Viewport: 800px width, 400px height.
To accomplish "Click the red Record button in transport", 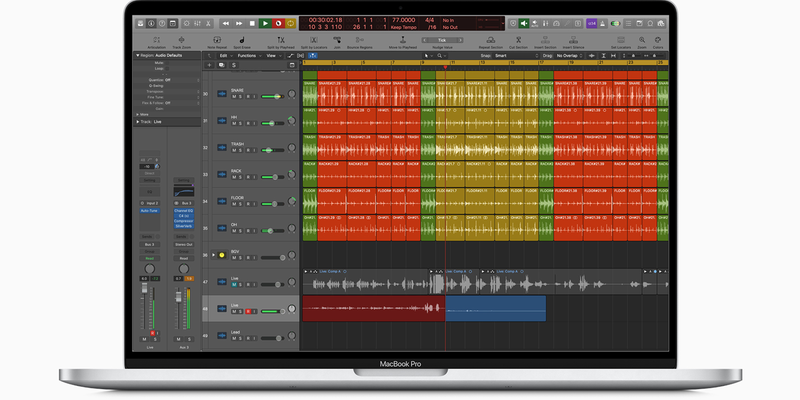I will tap(277, 22).
